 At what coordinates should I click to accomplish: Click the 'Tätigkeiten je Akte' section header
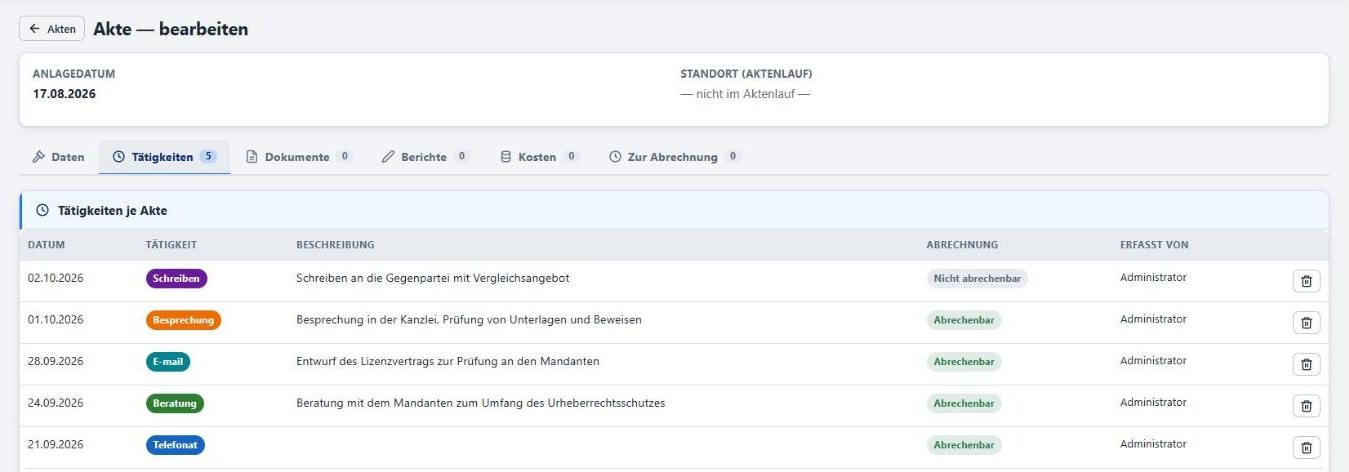(112, 211)
